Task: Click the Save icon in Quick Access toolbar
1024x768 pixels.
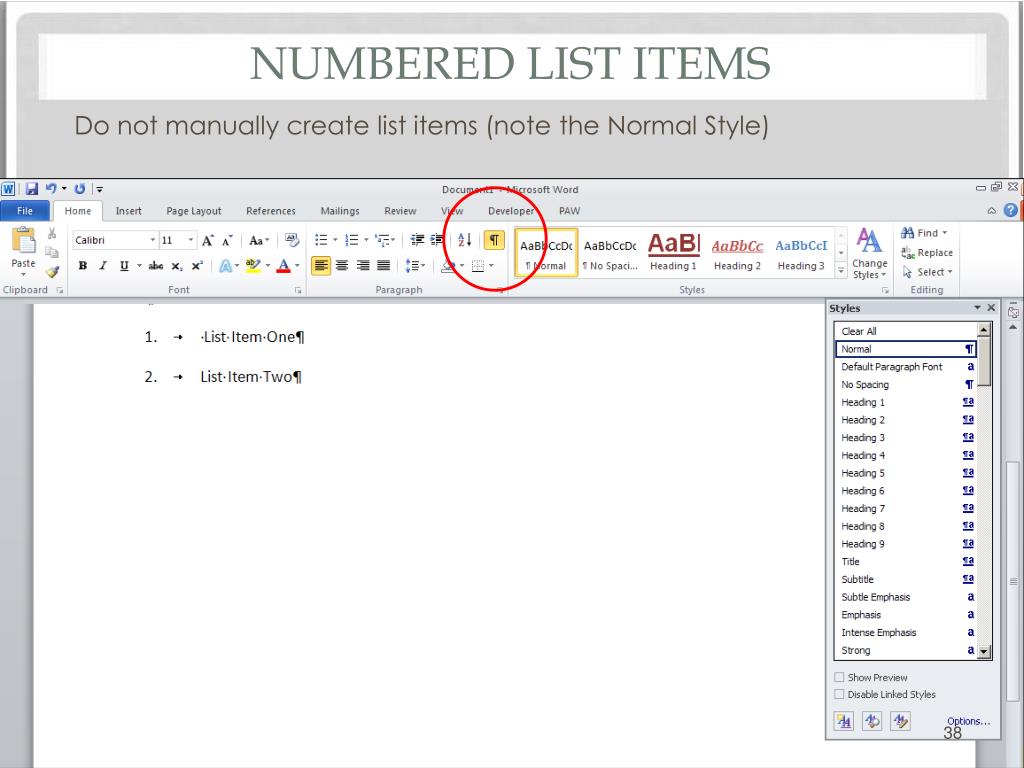Action: 32,189
